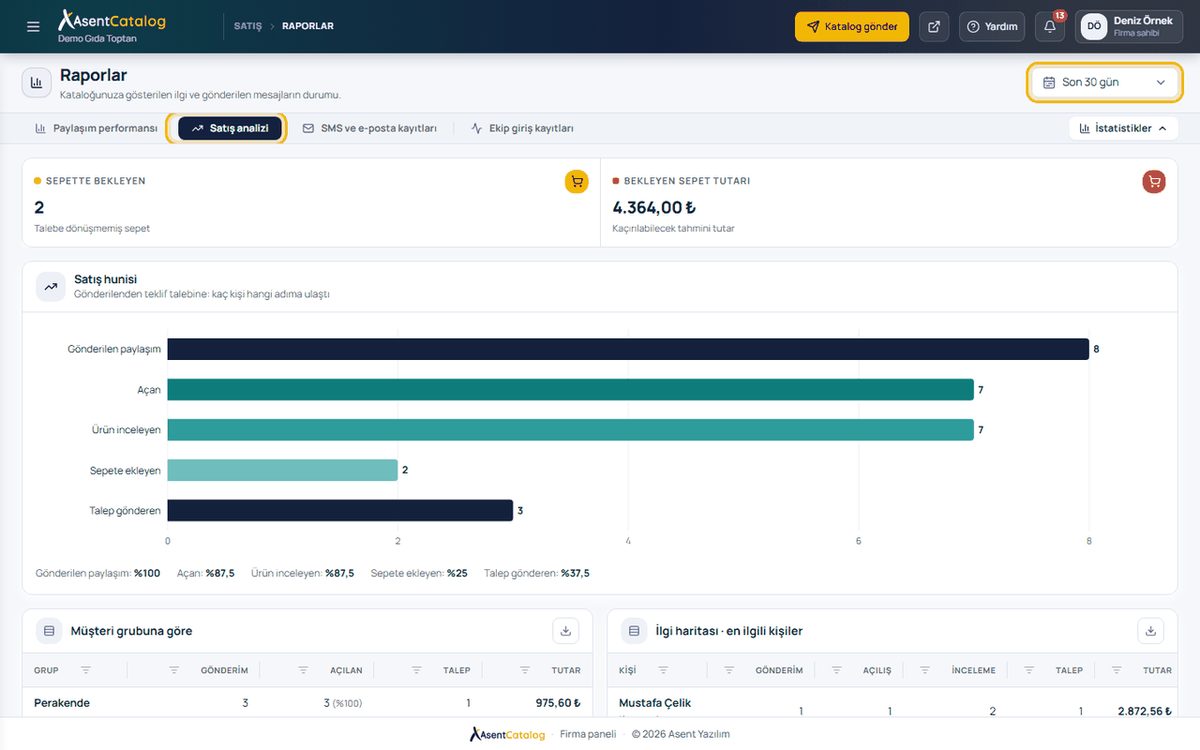Open the Yardım help button
The image size is (1200, 750).
992,27
